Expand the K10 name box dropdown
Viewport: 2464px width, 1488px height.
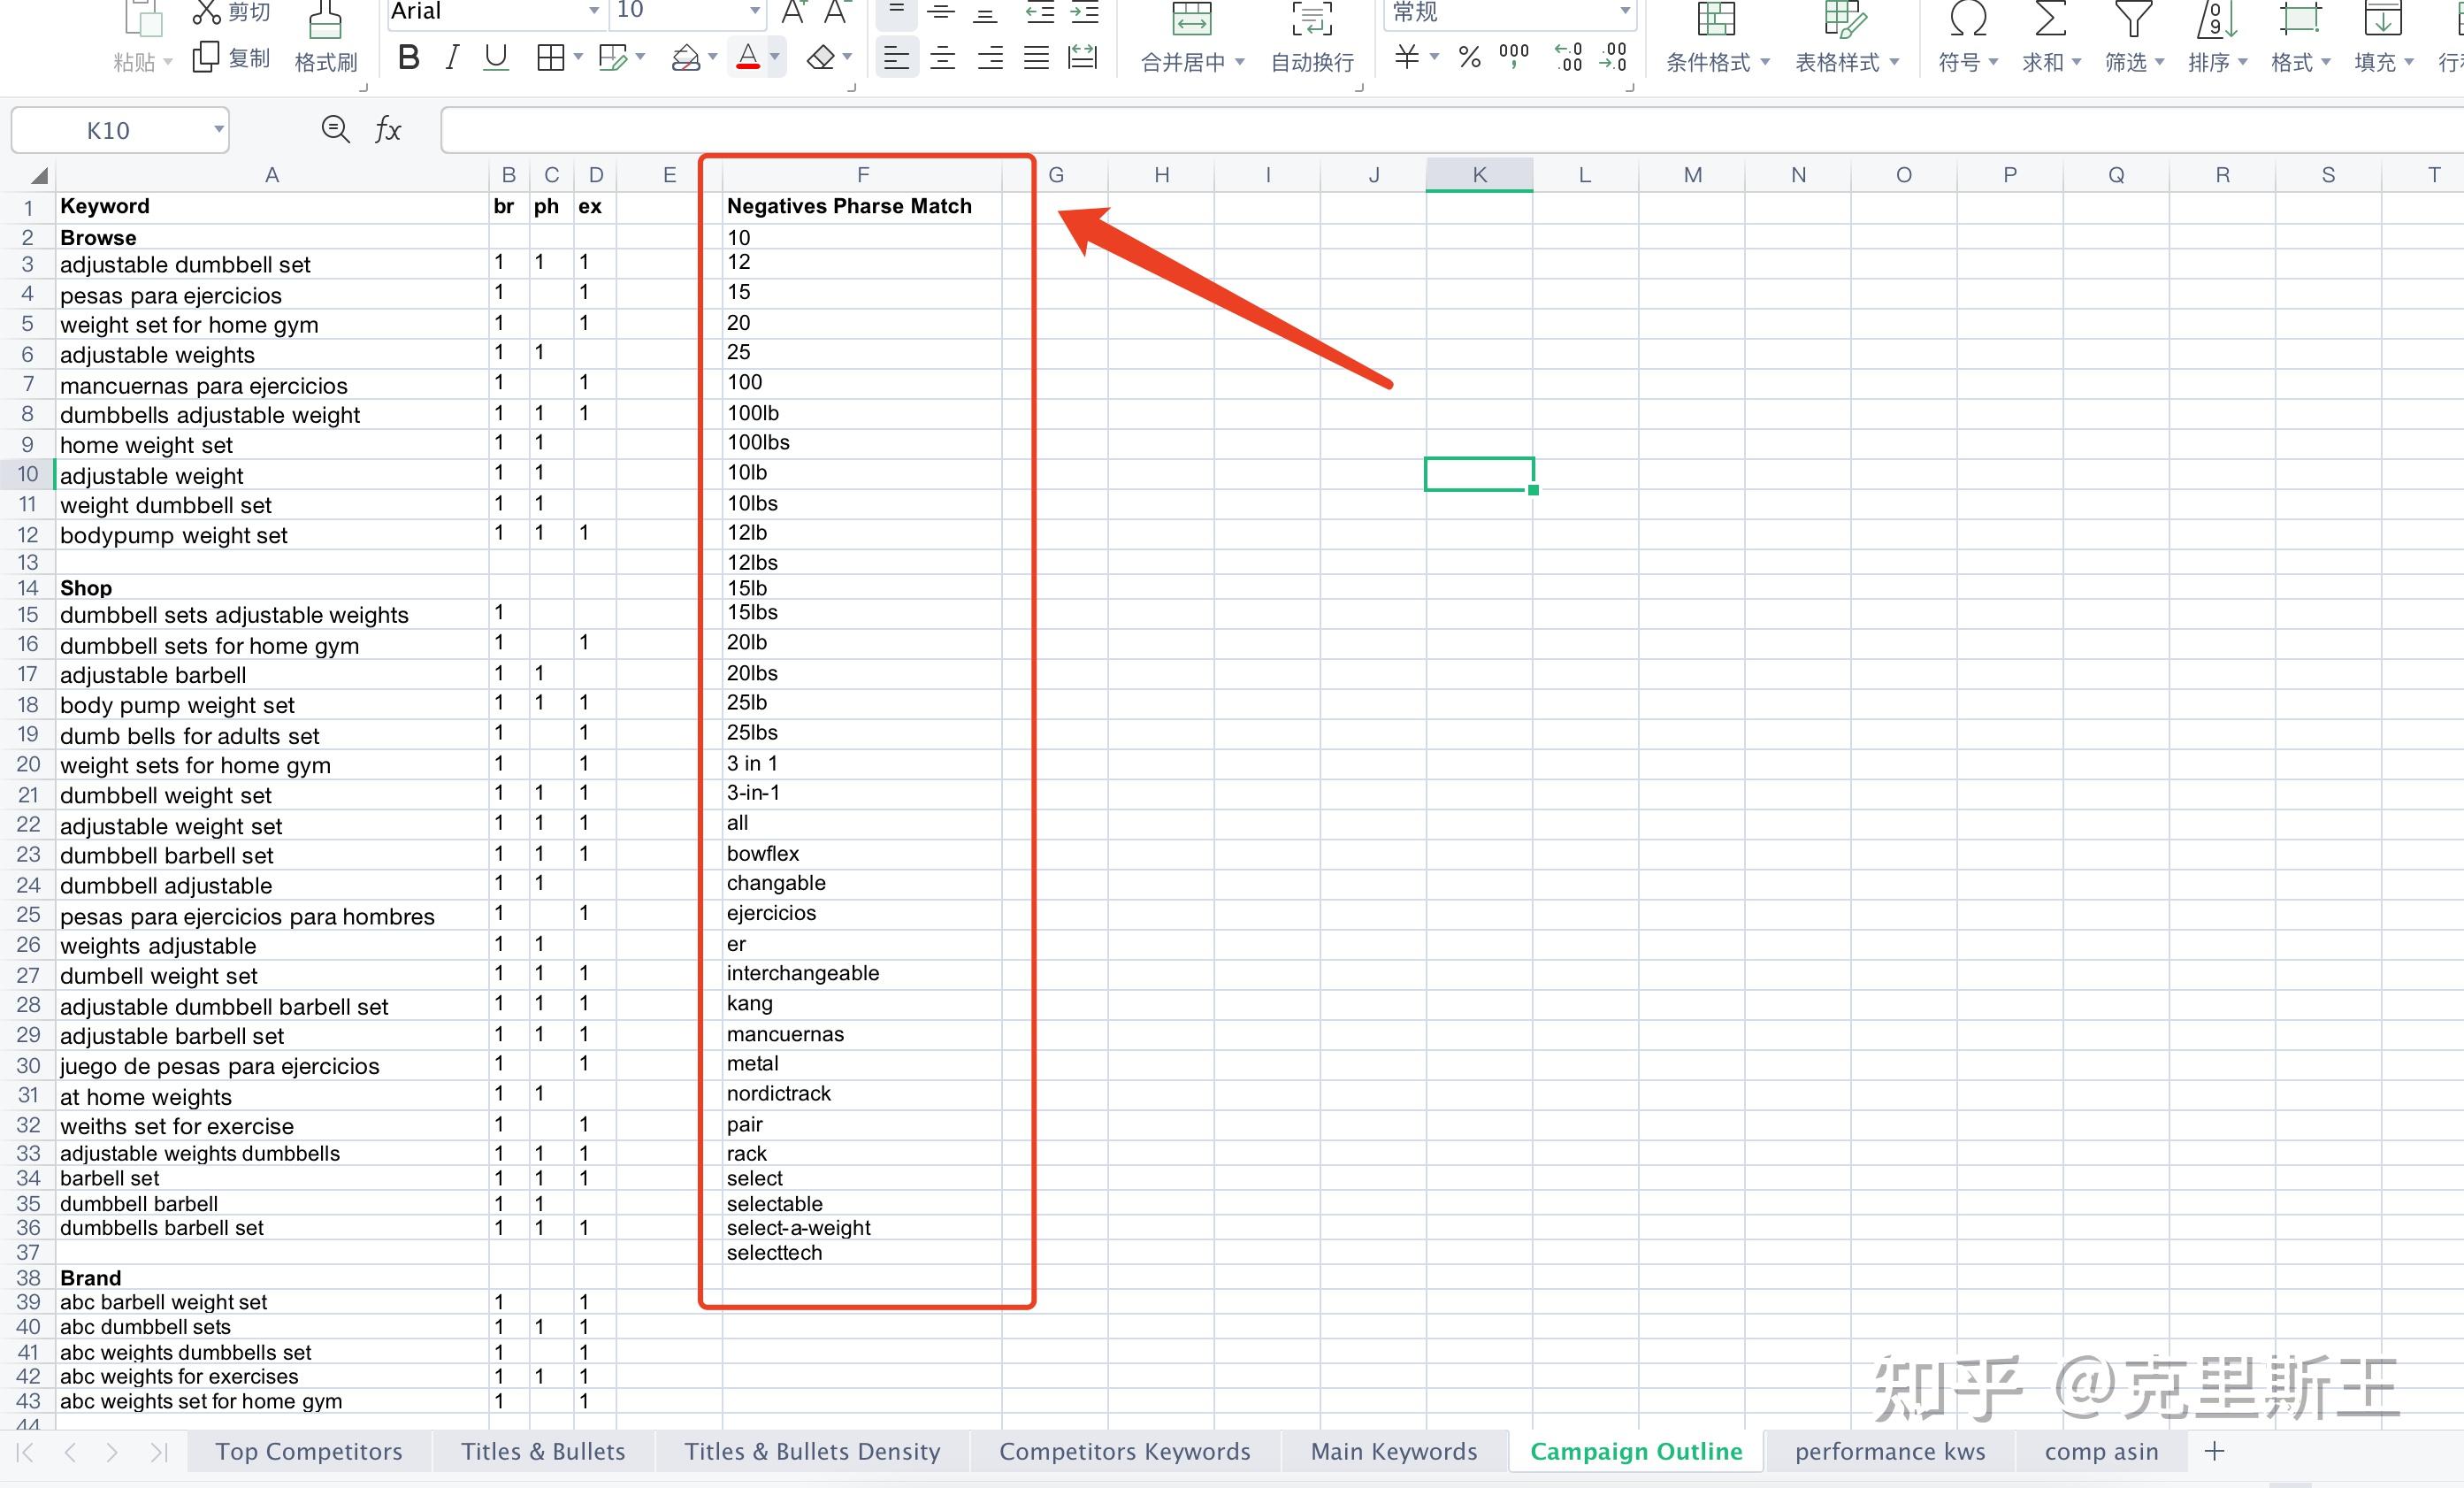click(218, 130)
